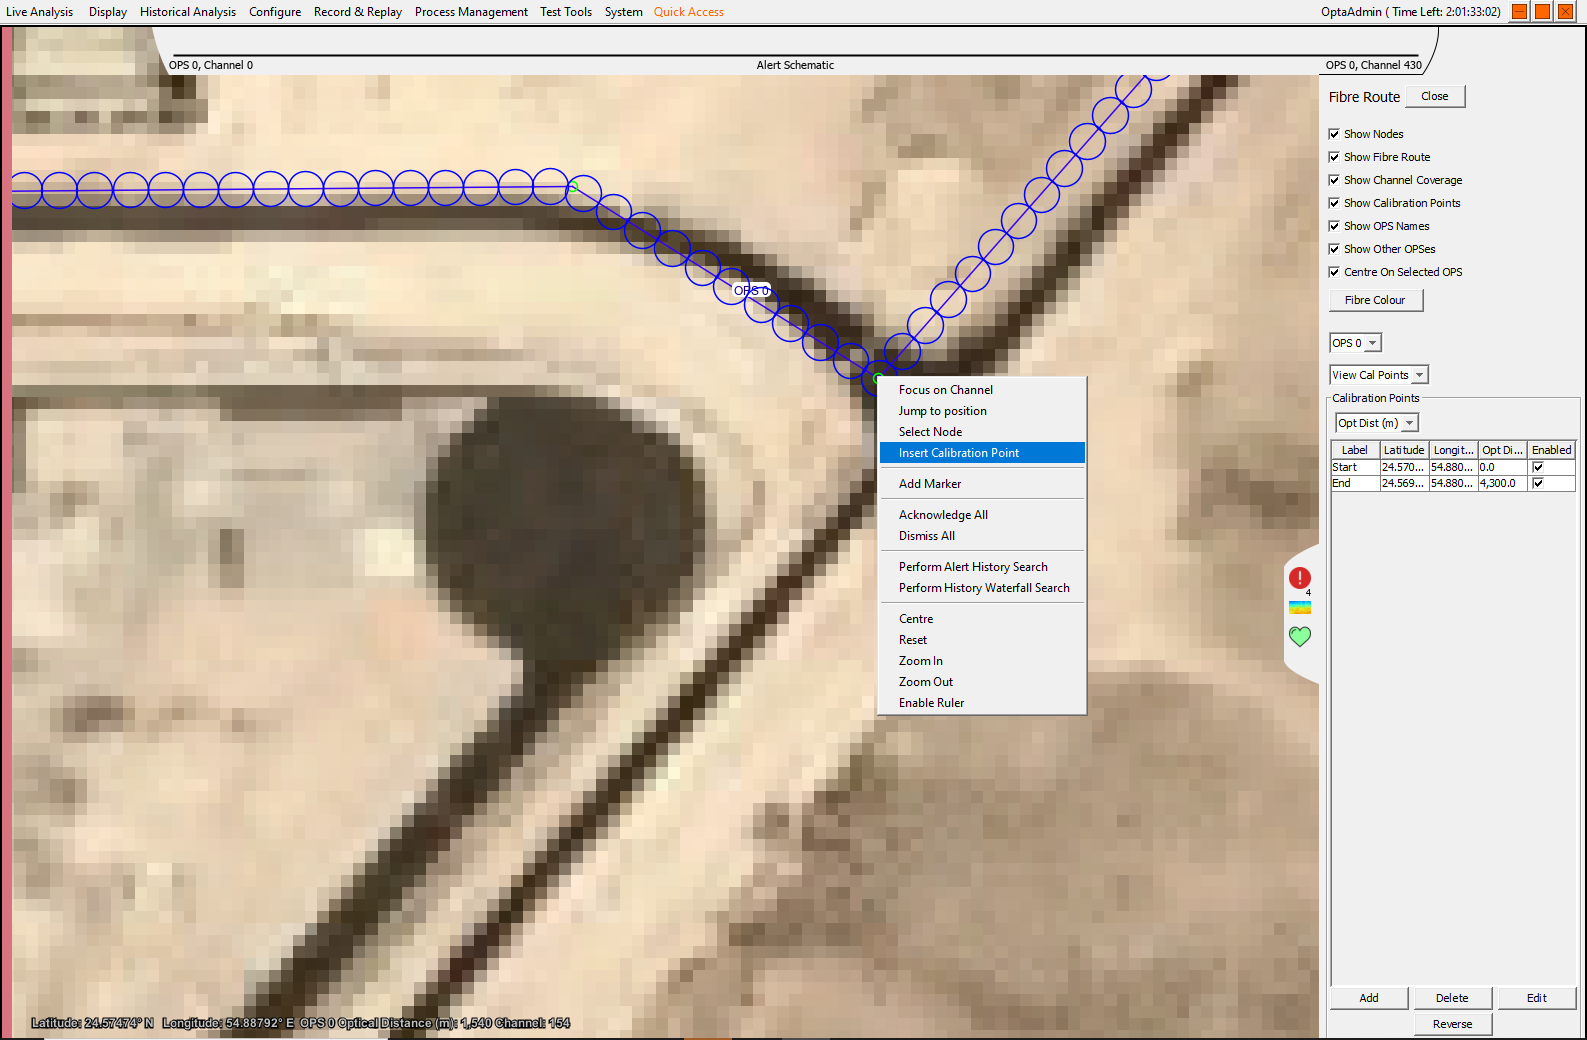Click the green heart health icon

click(1299, 636)
